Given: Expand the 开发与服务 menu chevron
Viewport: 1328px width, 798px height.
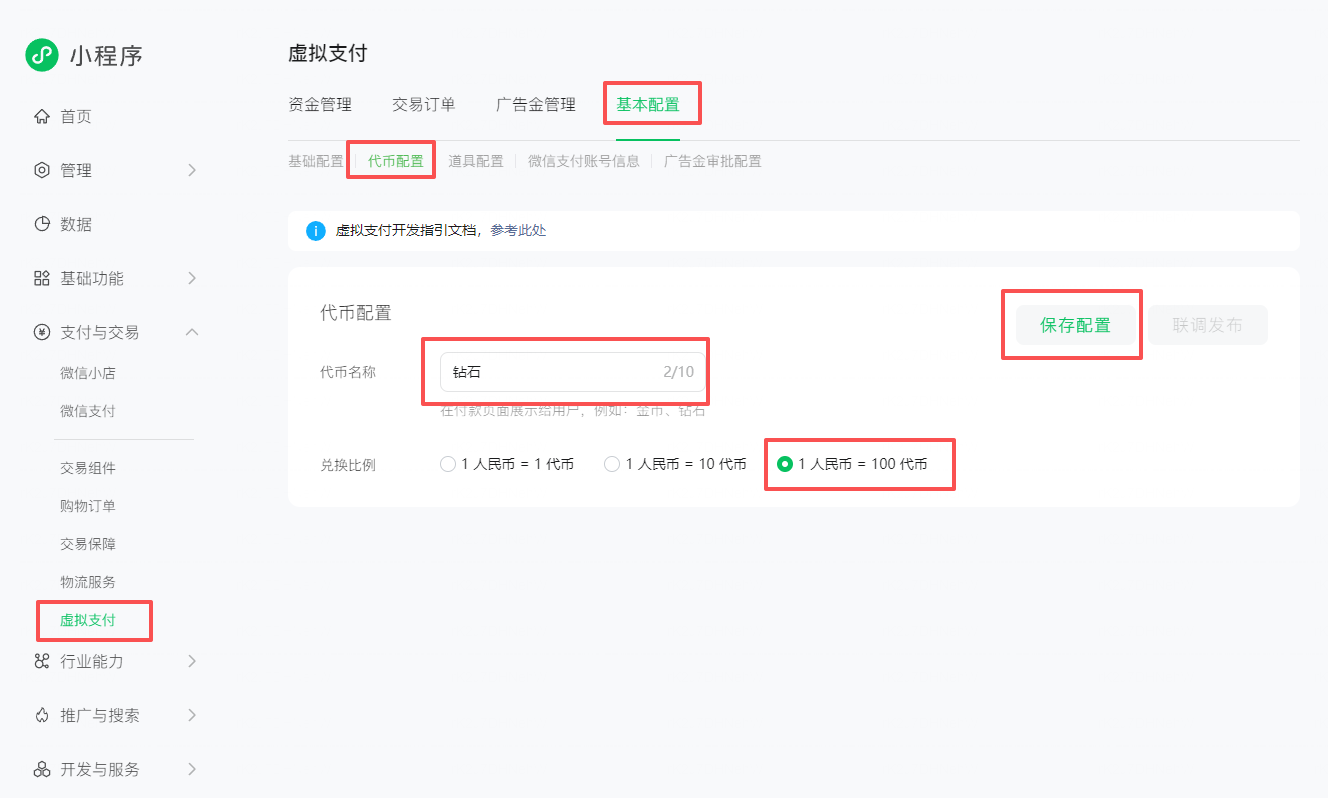Looking at the screenshot, I should 192,770.
